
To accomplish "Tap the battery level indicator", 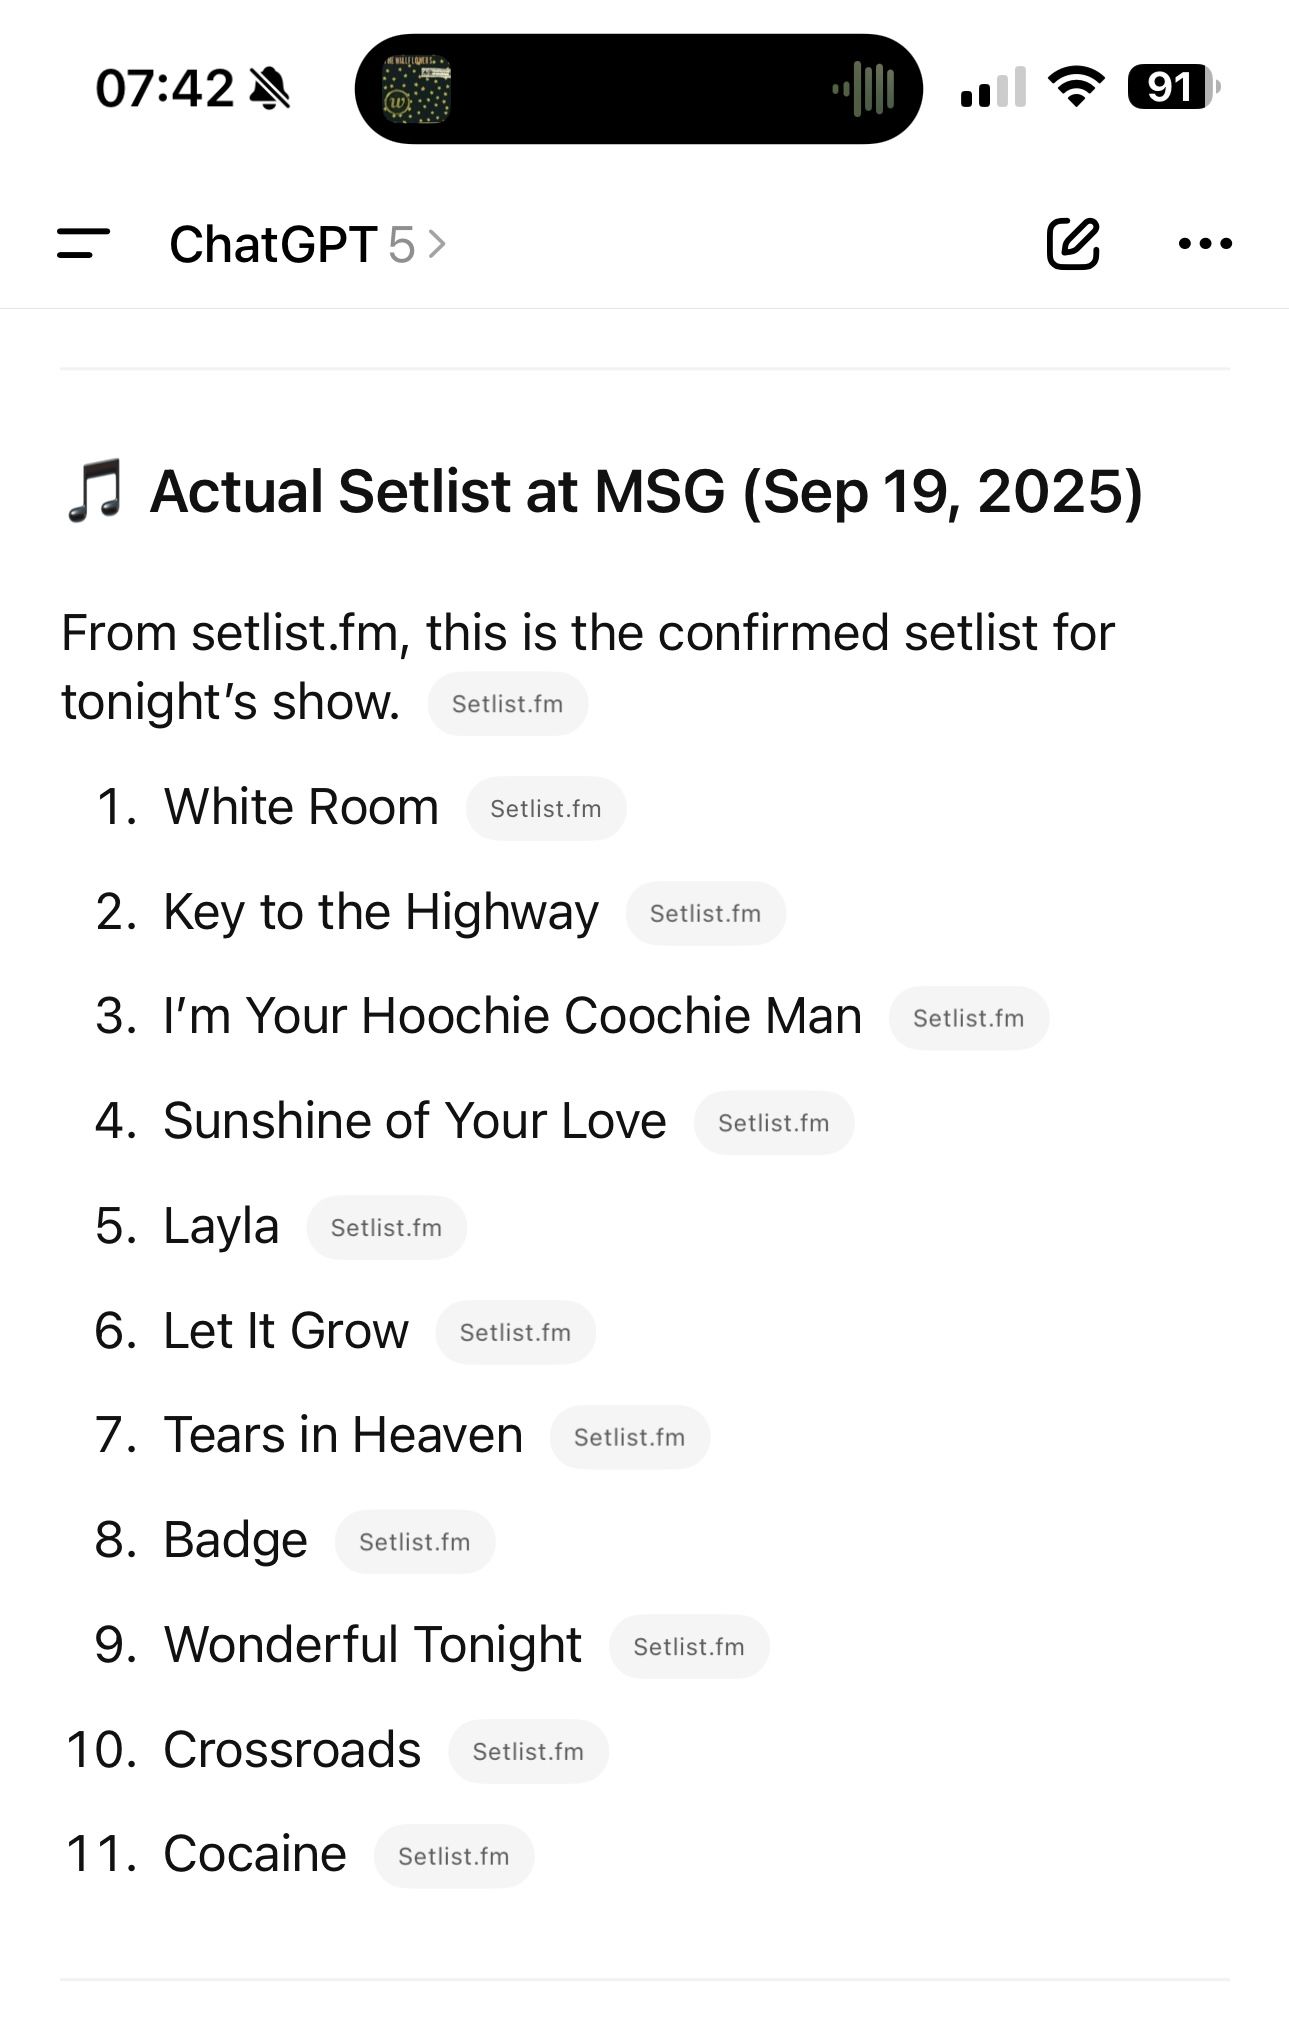I will [1173, 87].
